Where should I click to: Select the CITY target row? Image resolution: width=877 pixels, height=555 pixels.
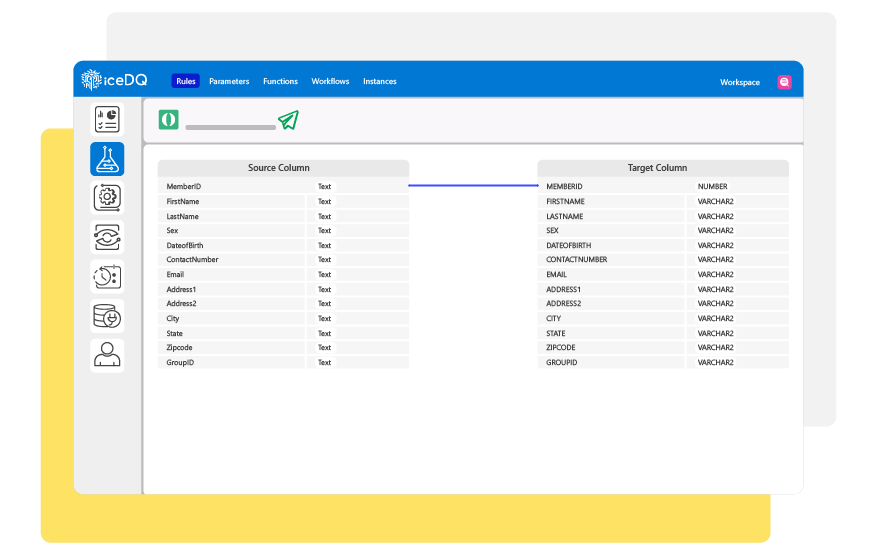[x=663, y=318]
